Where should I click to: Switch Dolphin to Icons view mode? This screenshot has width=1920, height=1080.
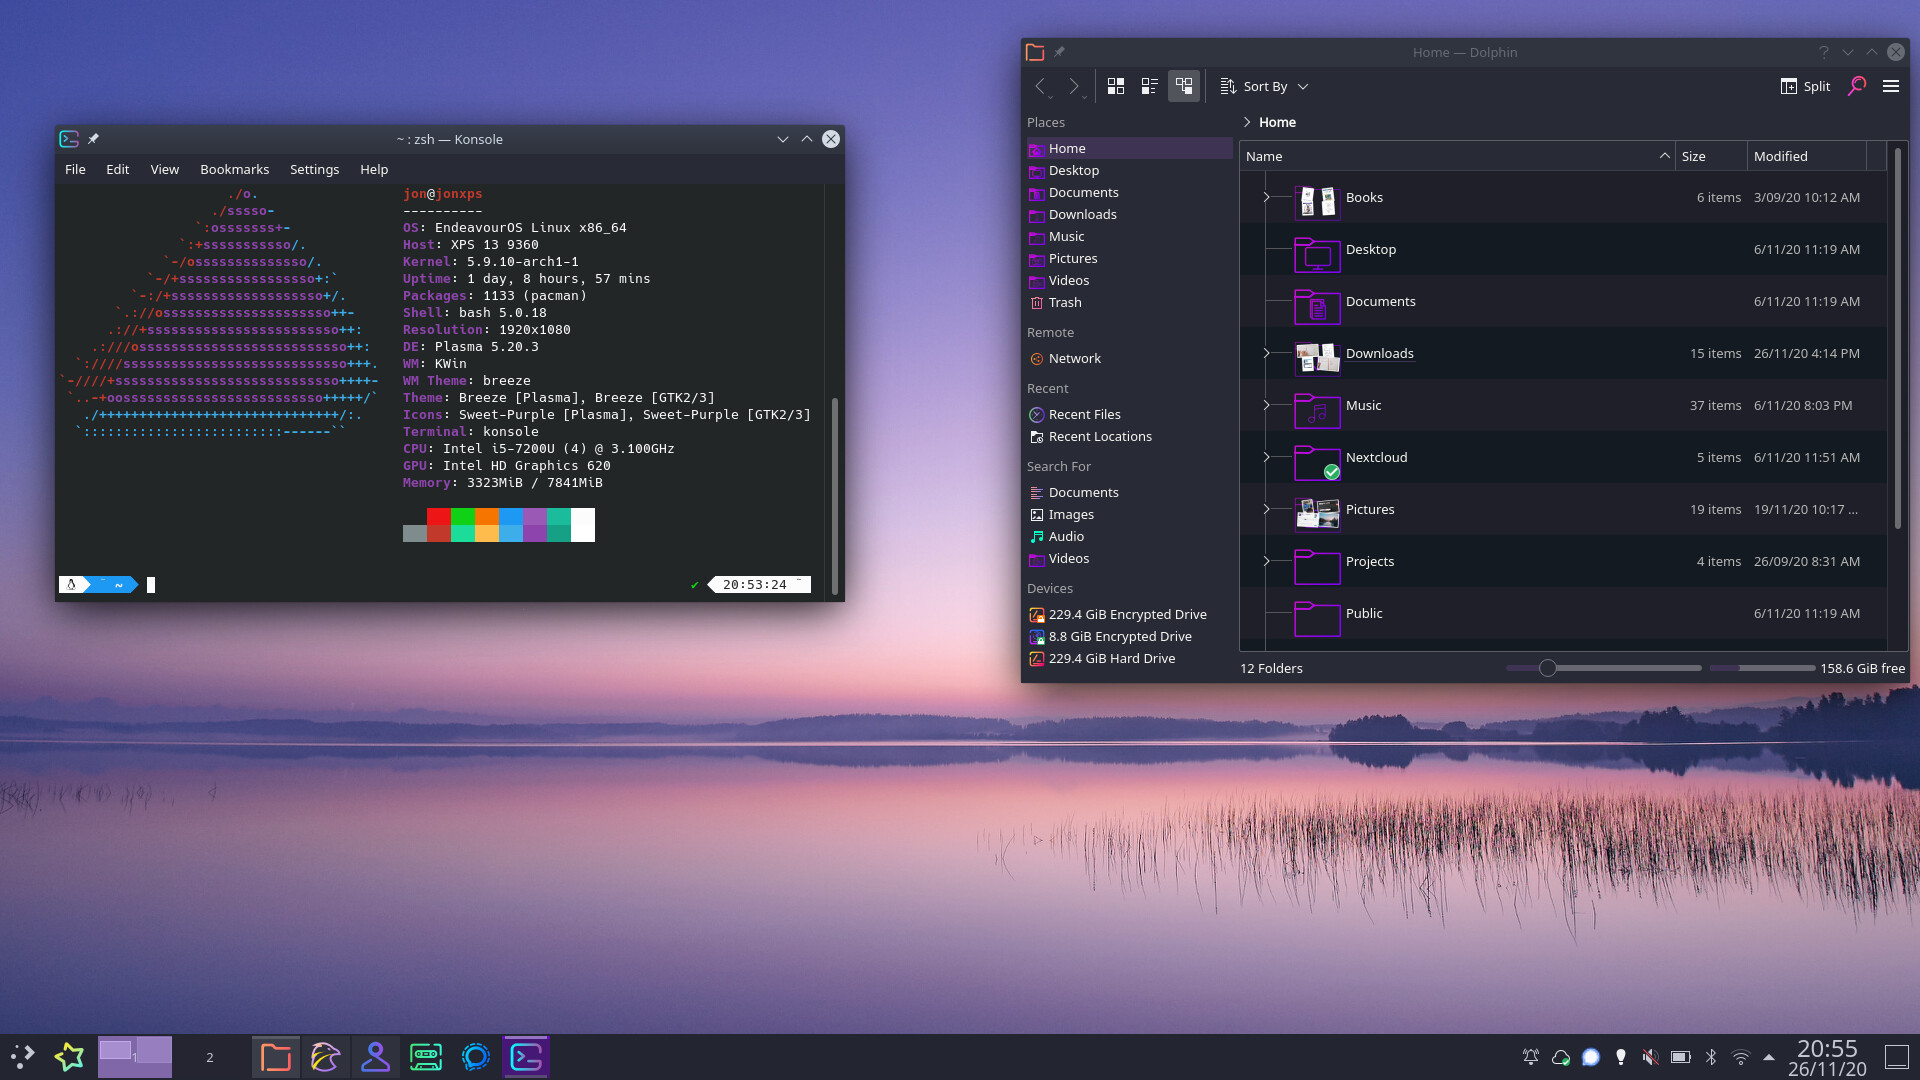click(1116, 86)
